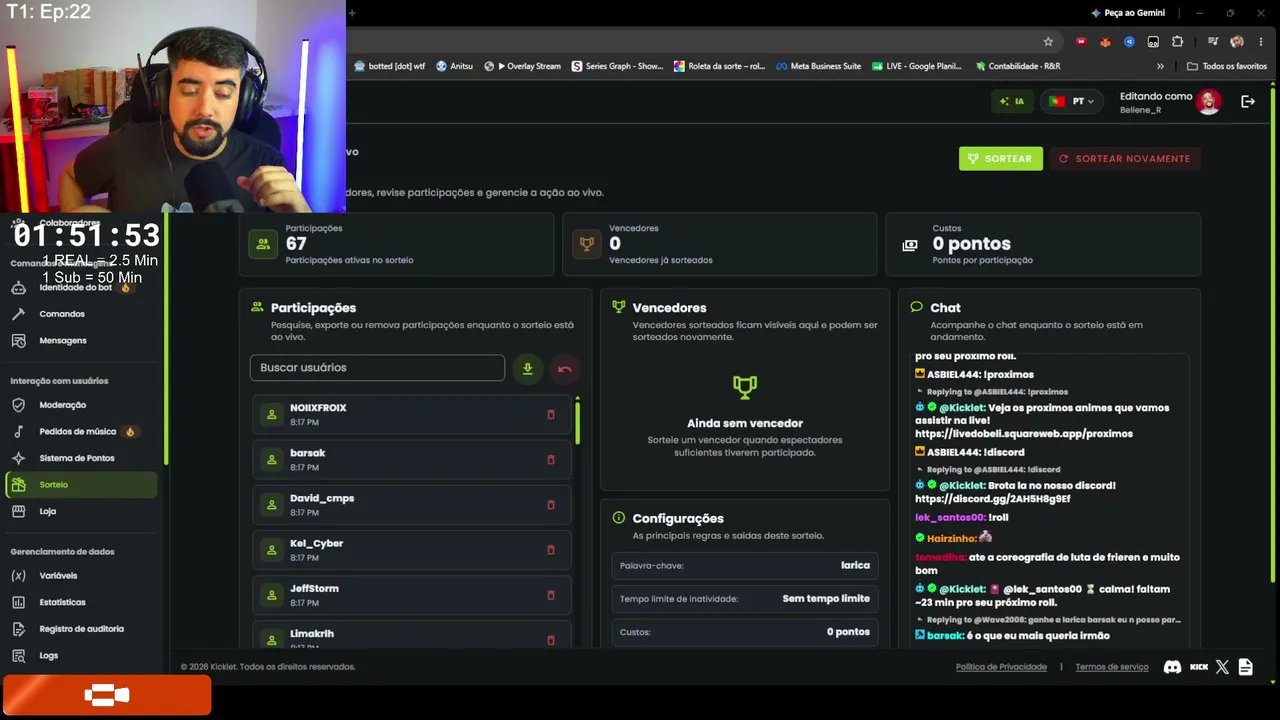This screenshot has width=1280, height=720.
Task: Open the discord.gg link in chat
Action: click(993, 499)
